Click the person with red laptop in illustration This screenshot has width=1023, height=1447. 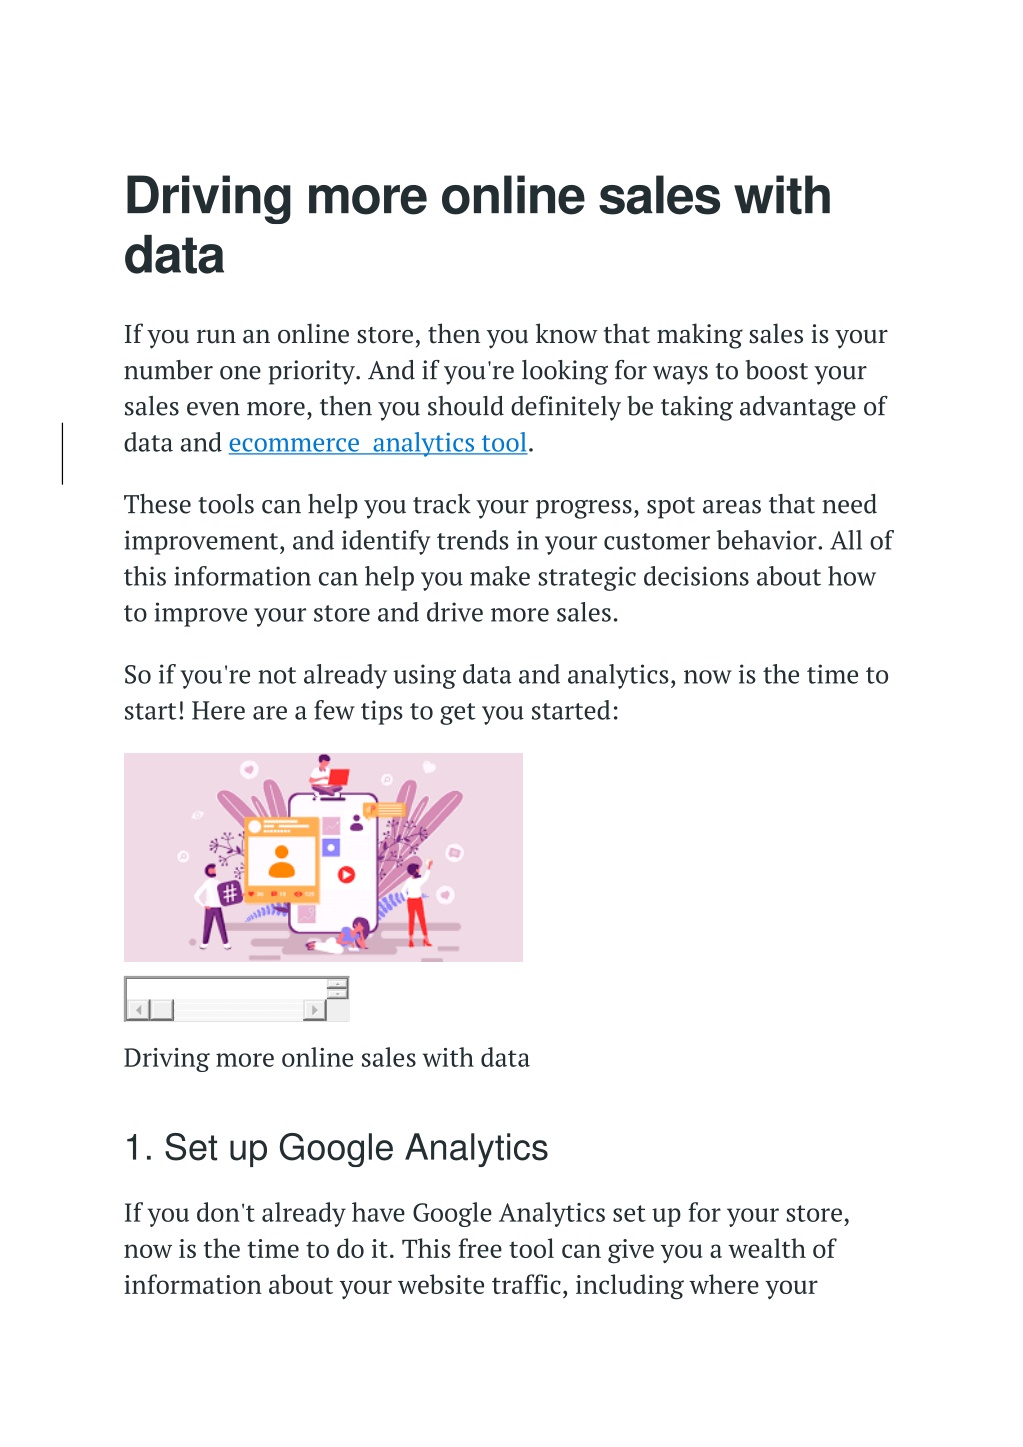click(x=326, y=775)
